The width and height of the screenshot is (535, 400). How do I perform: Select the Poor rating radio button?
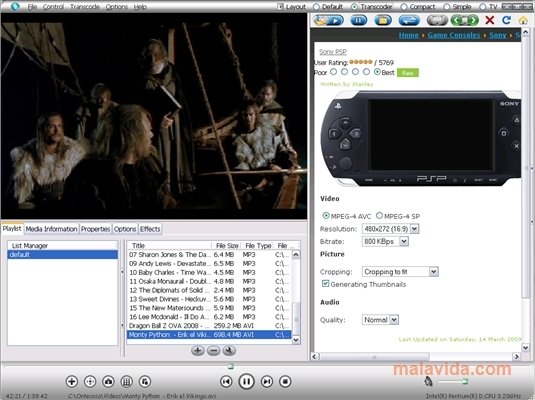334,72
